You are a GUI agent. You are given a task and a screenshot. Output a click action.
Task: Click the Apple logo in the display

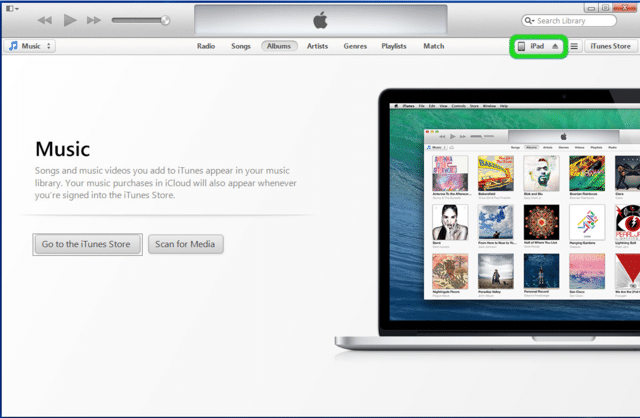pos(320,20)
